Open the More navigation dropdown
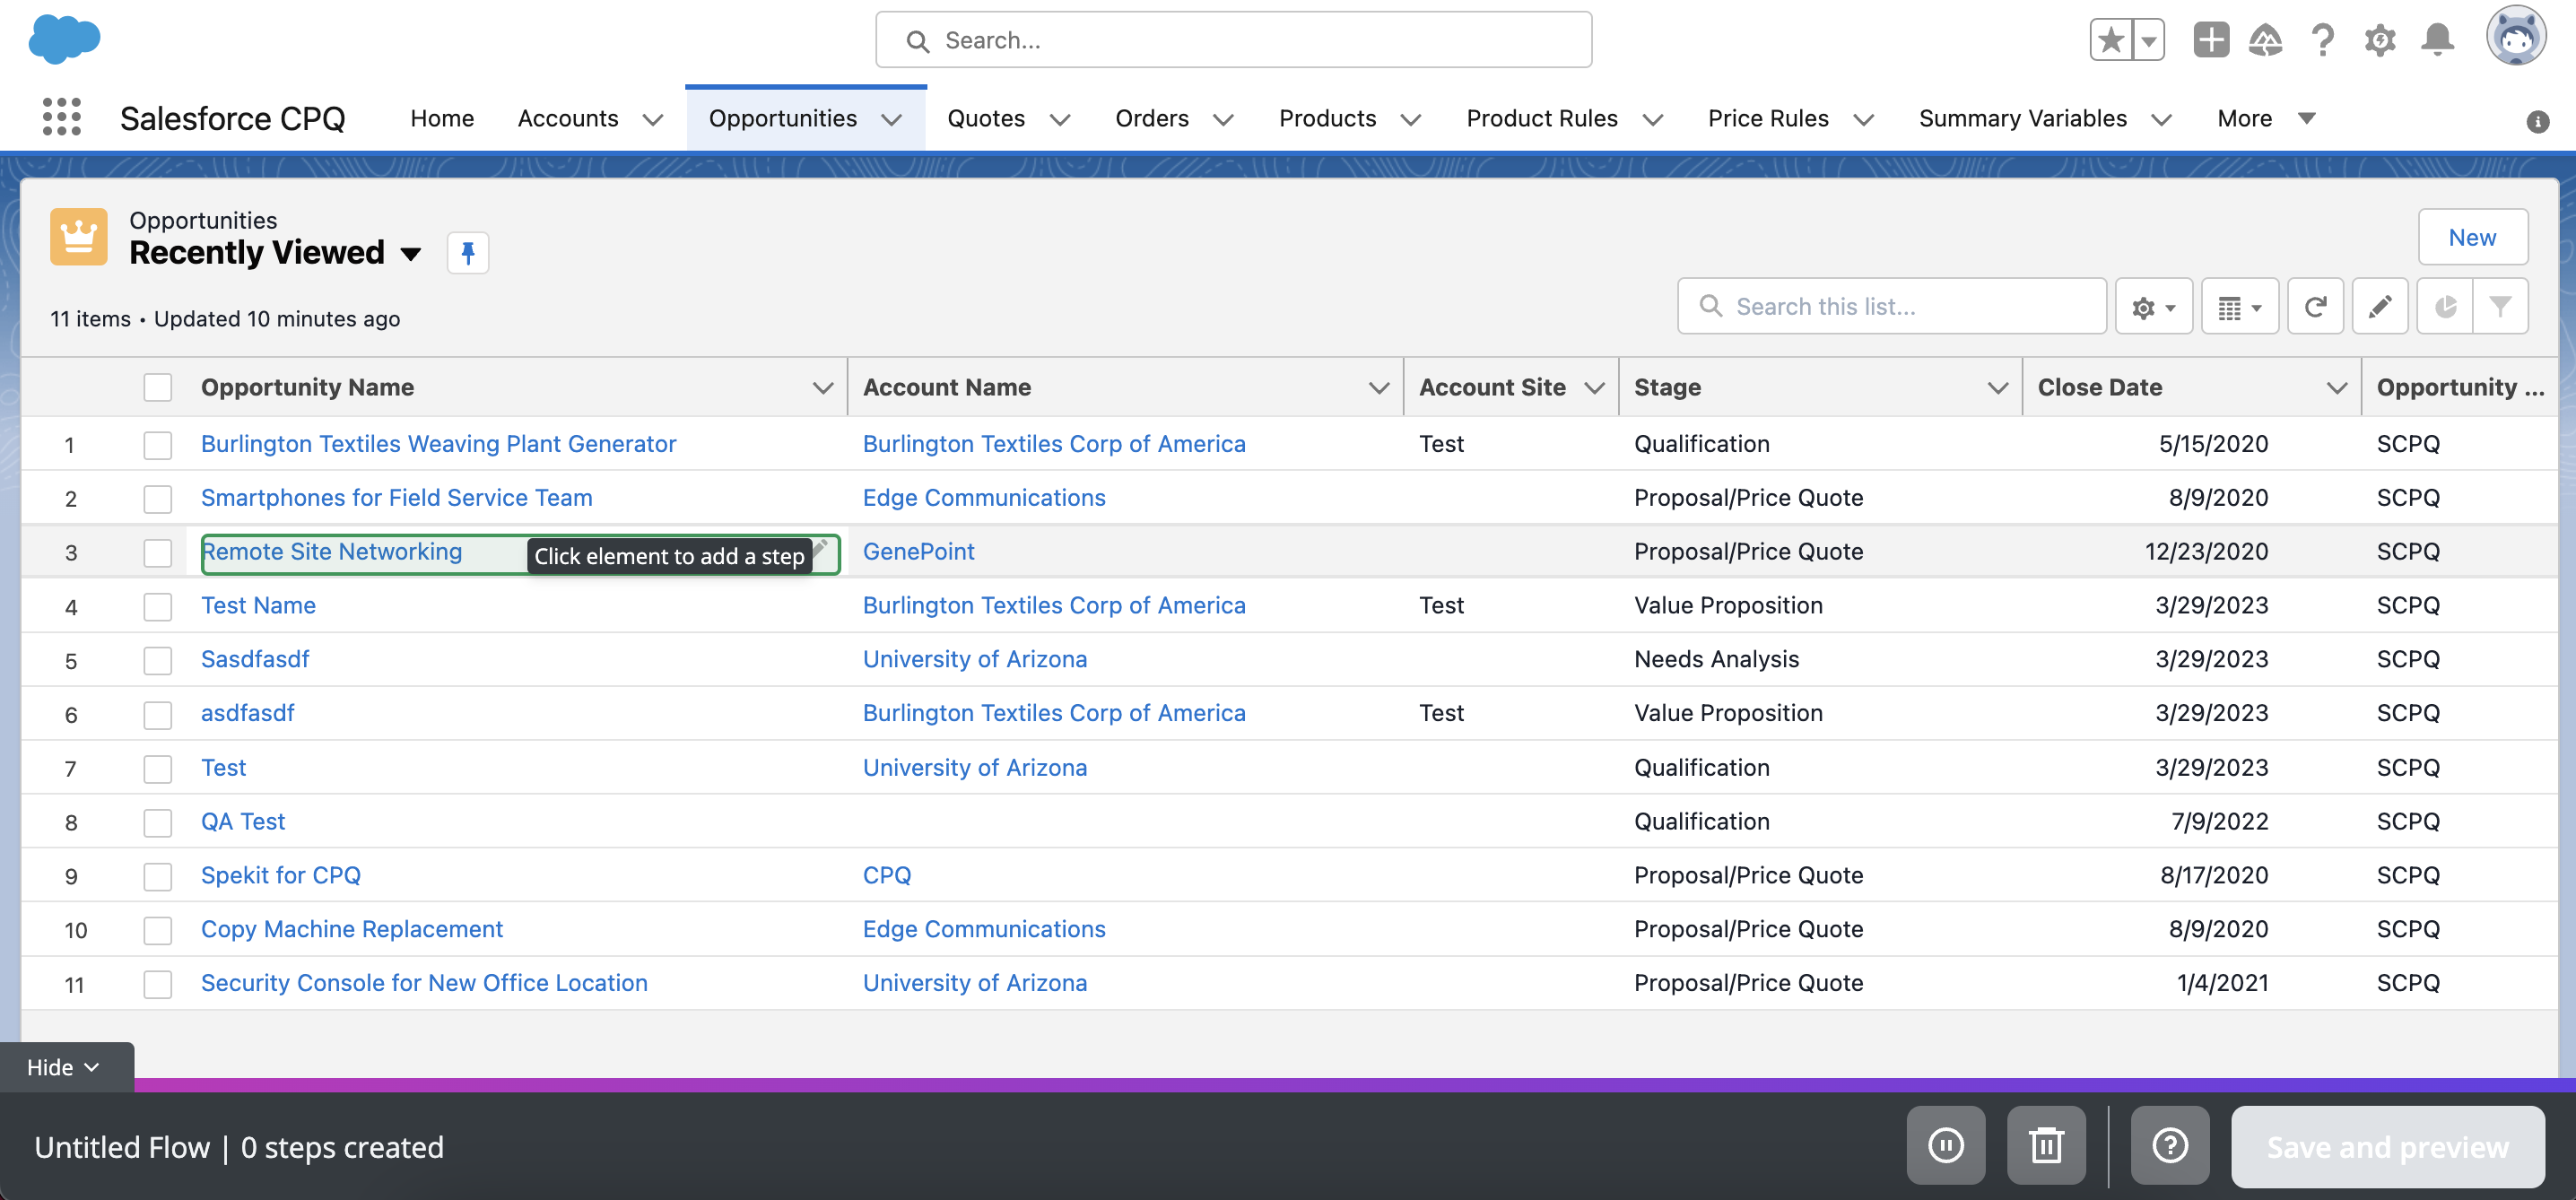Screen dimensions: 2576x1200 click(2266, 118)
